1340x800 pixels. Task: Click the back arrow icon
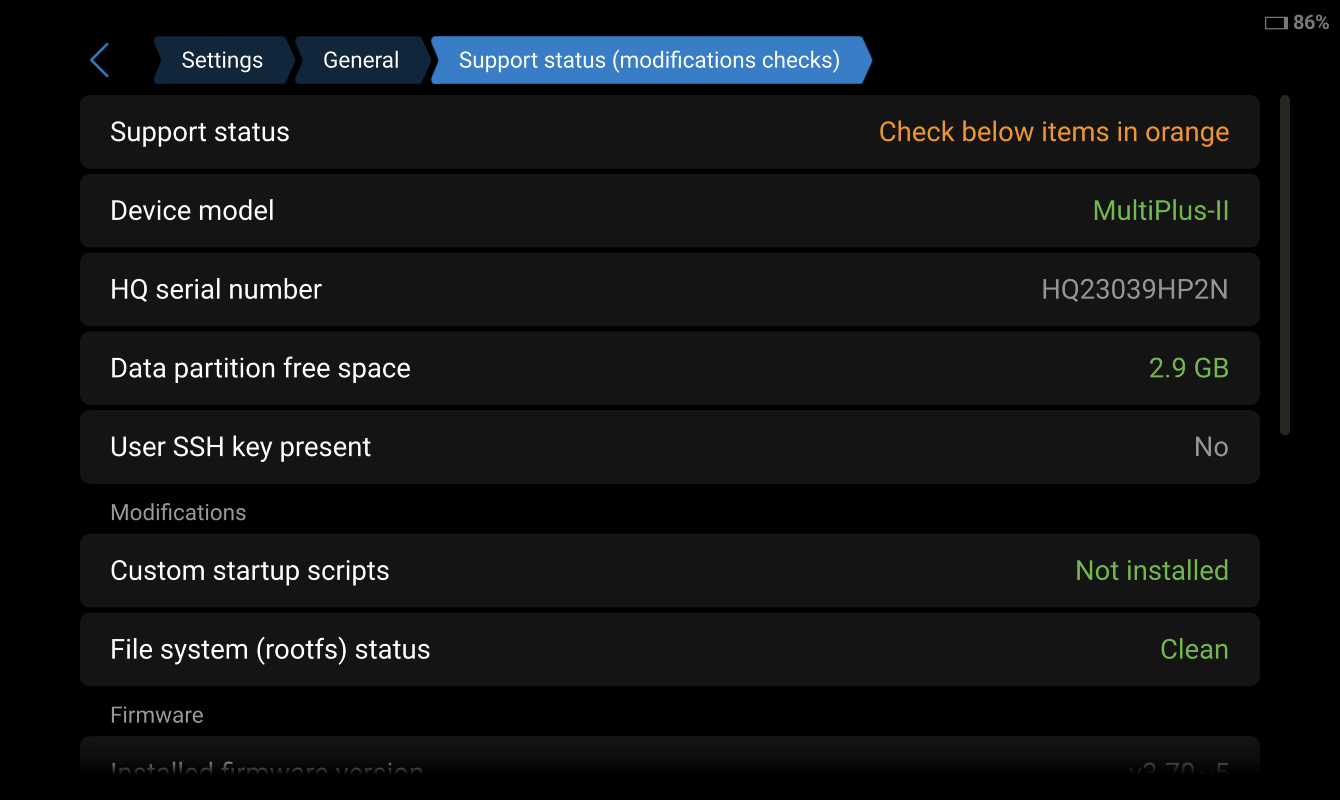click(x=99, y=60)
